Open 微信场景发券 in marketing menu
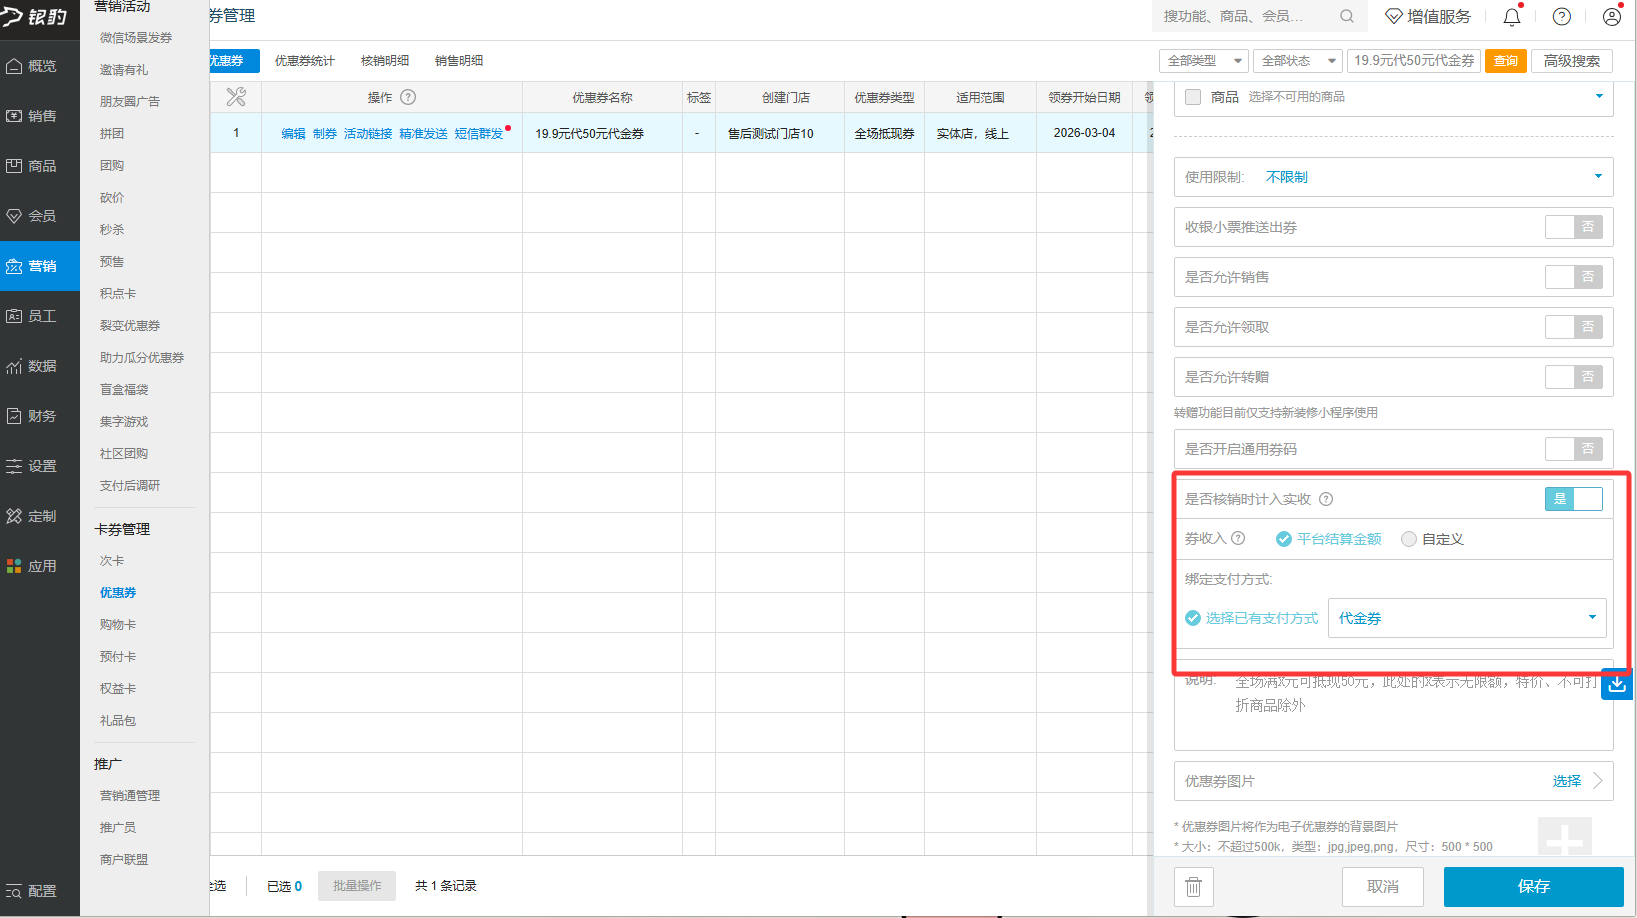Image resolution: width=1637 pixels, height=918 pixels. tap(136, 38)
